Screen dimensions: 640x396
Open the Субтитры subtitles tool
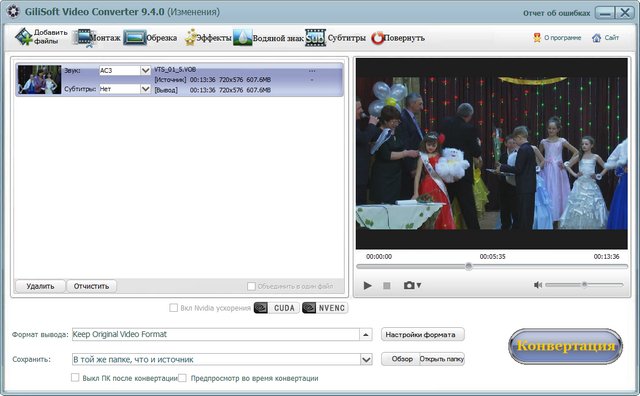coord(335,38)
